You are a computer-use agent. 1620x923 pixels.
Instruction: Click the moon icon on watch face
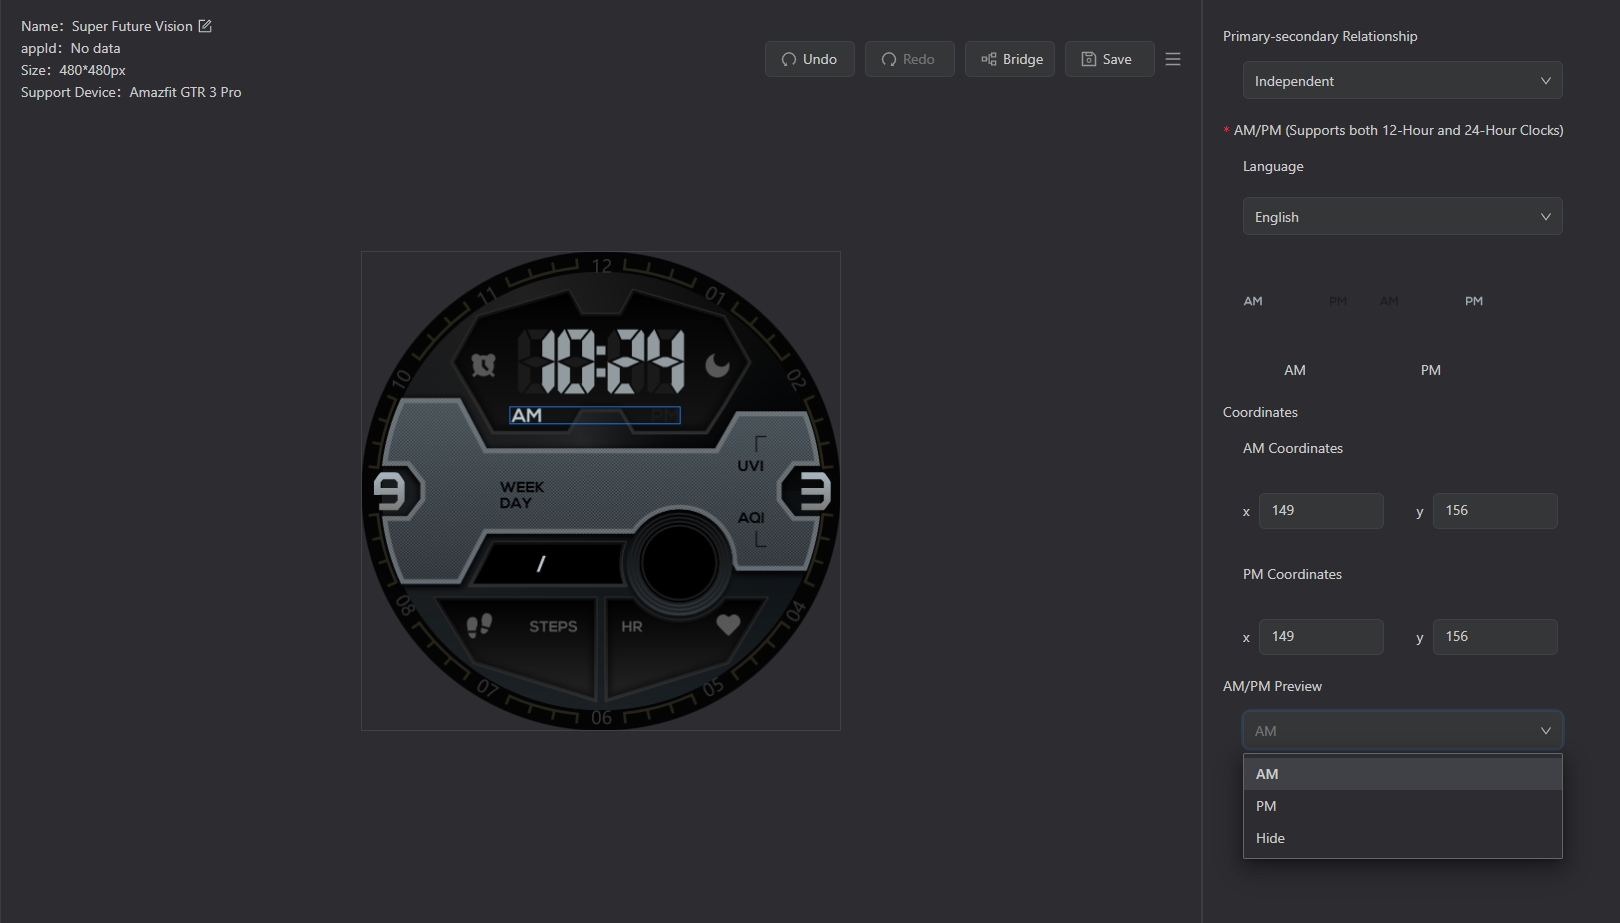click(717, 366)
